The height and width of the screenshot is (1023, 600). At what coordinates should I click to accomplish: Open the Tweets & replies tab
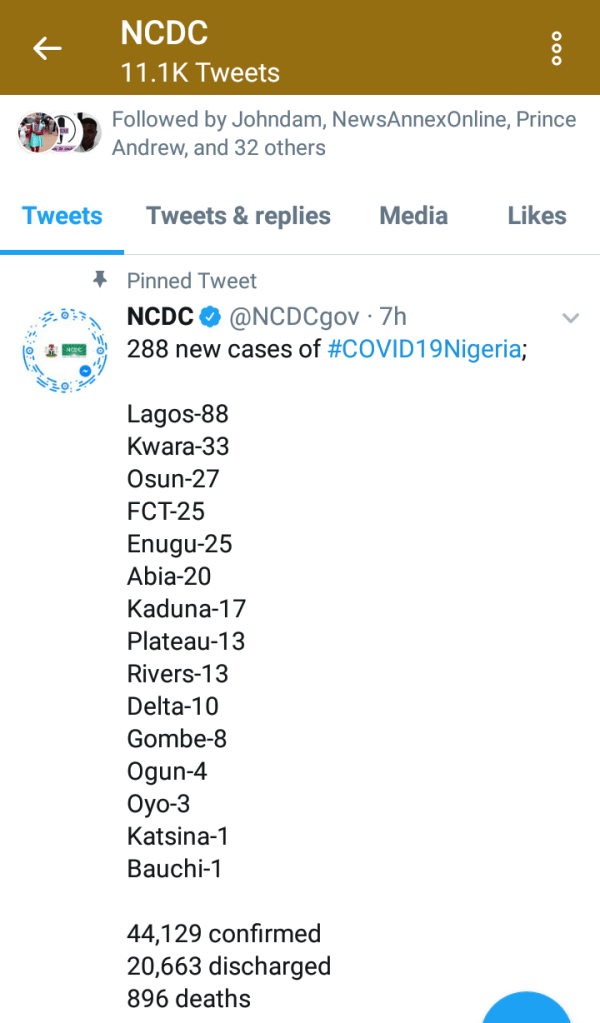(x=238, y=216)
